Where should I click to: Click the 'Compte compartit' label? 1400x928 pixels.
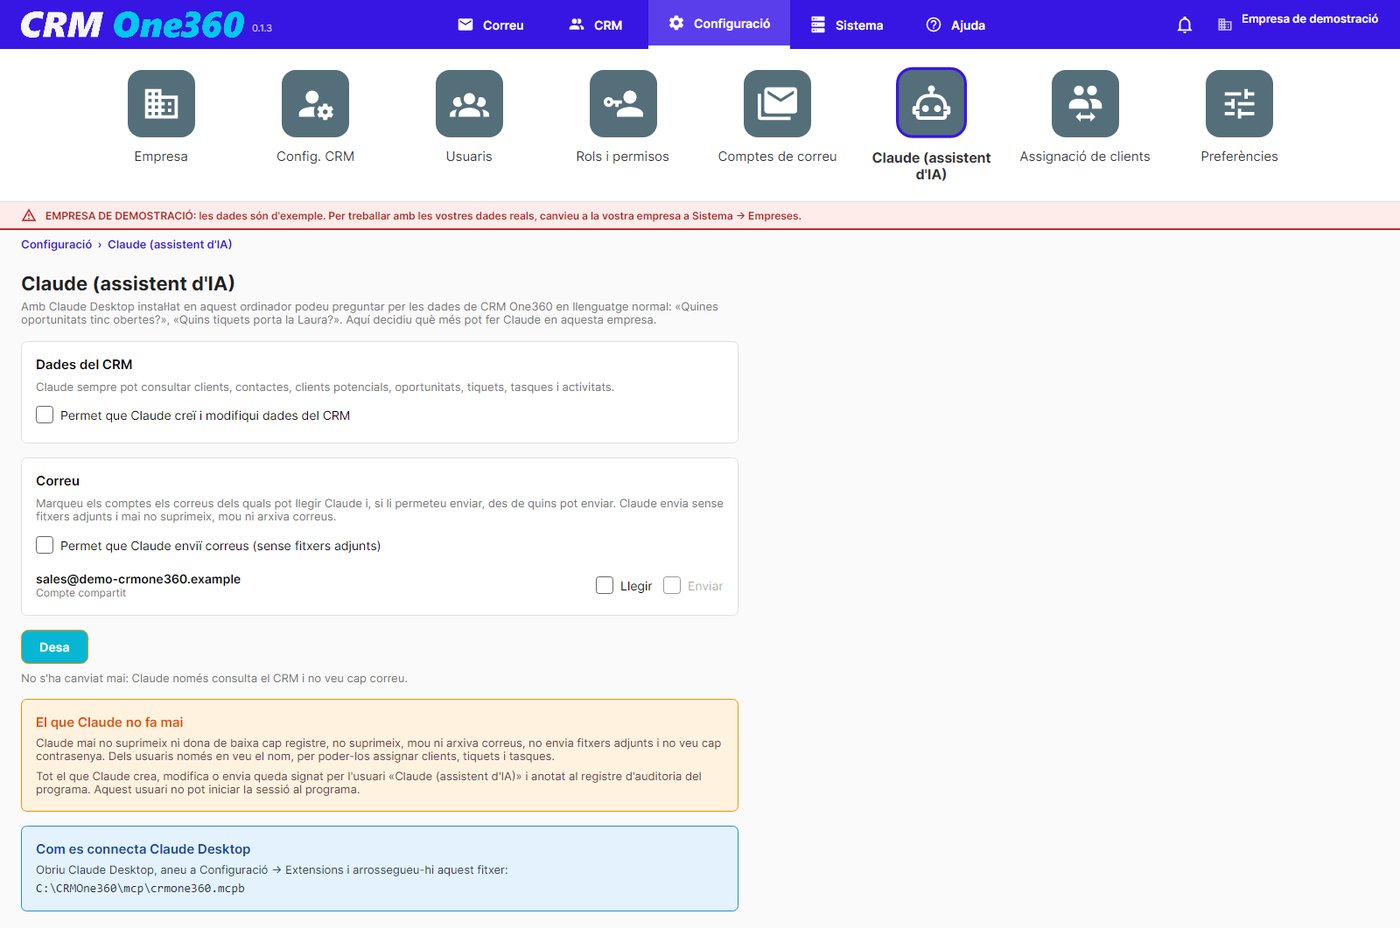pos(81,593)
